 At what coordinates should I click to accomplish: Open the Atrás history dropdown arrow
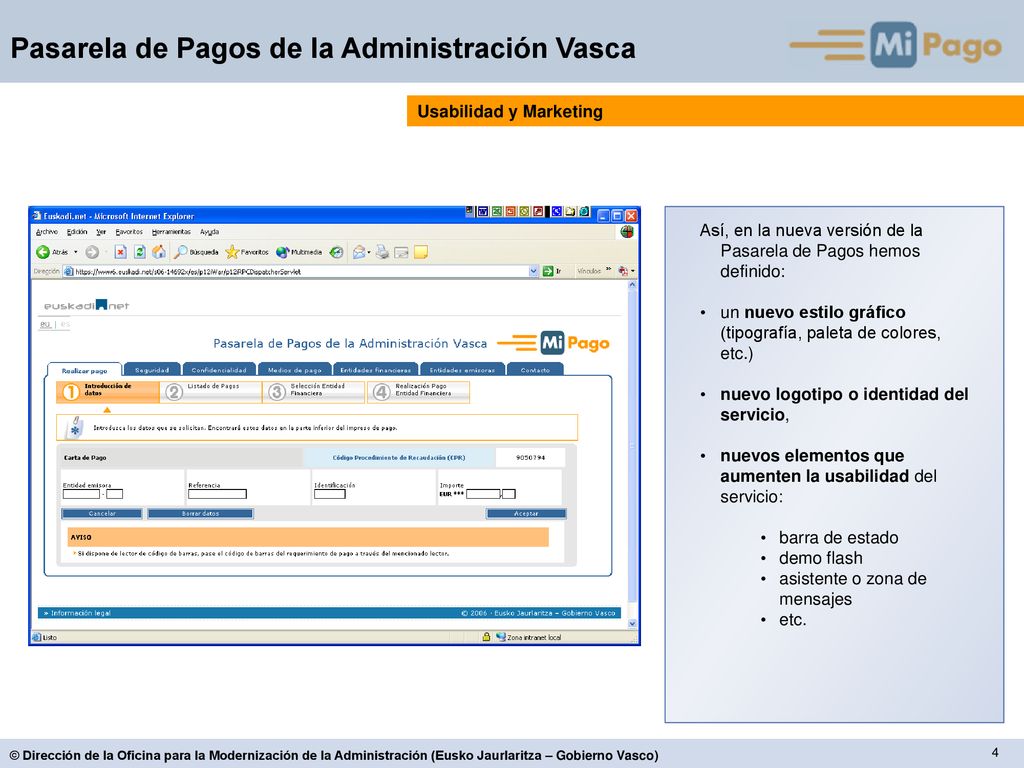pos(76,252)
